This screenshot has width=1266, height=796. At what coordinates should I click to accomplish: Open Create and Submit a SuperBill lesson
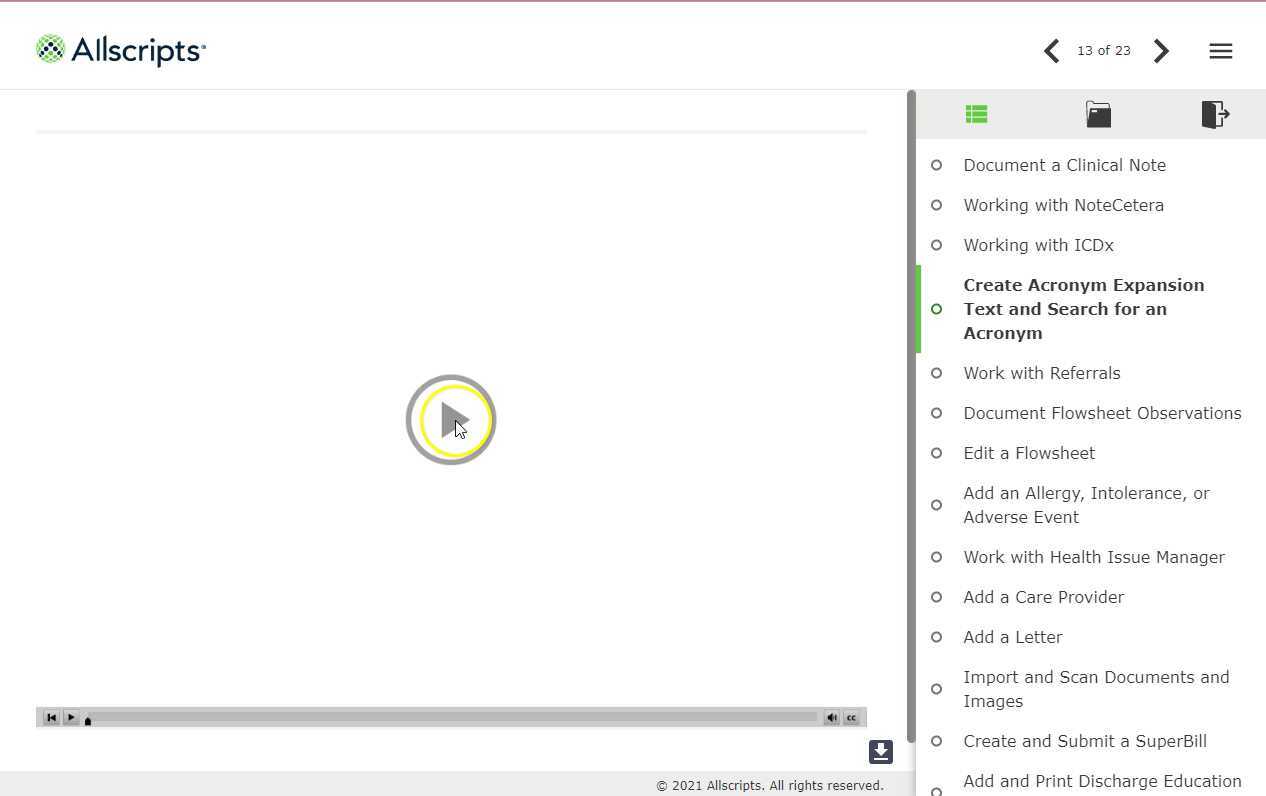[x=1085, y=741]
